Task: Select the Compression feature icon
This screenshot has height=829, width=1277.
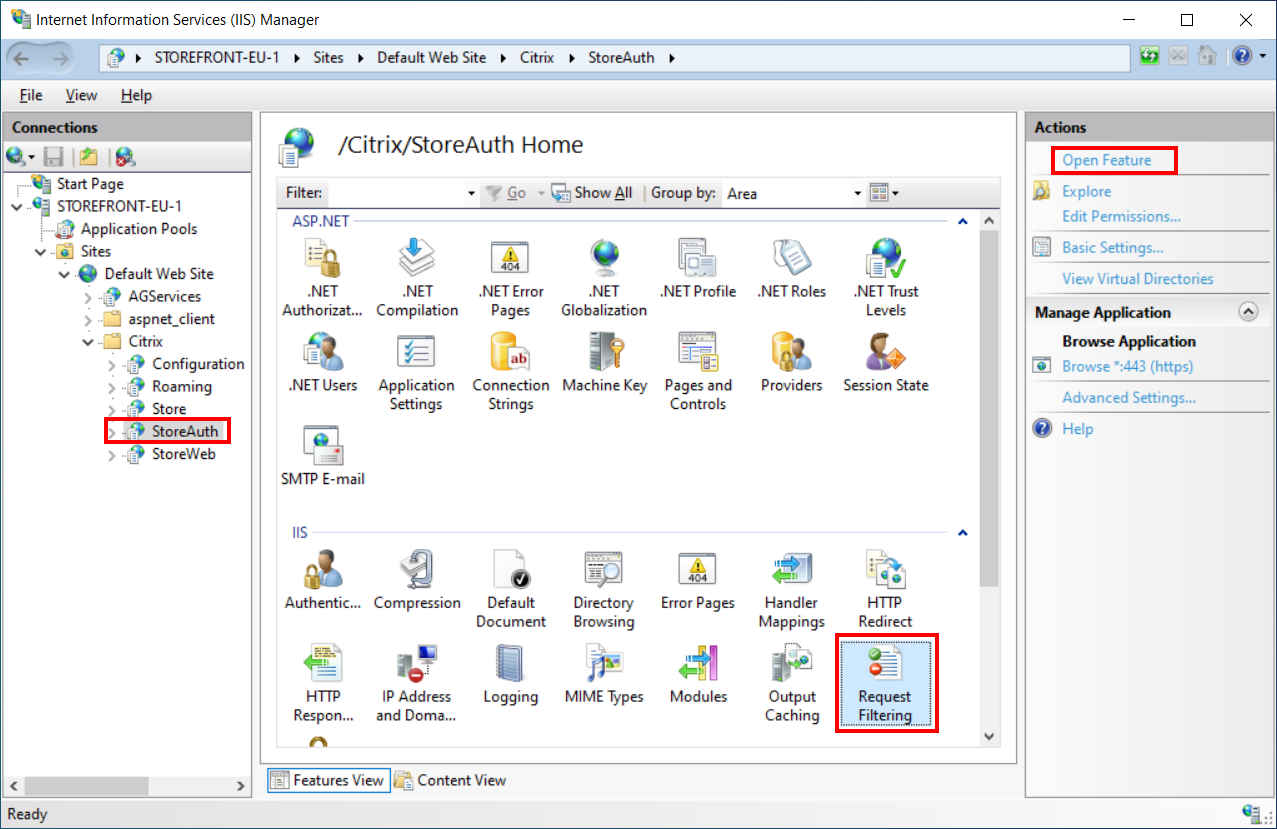Action: [417, 581]
